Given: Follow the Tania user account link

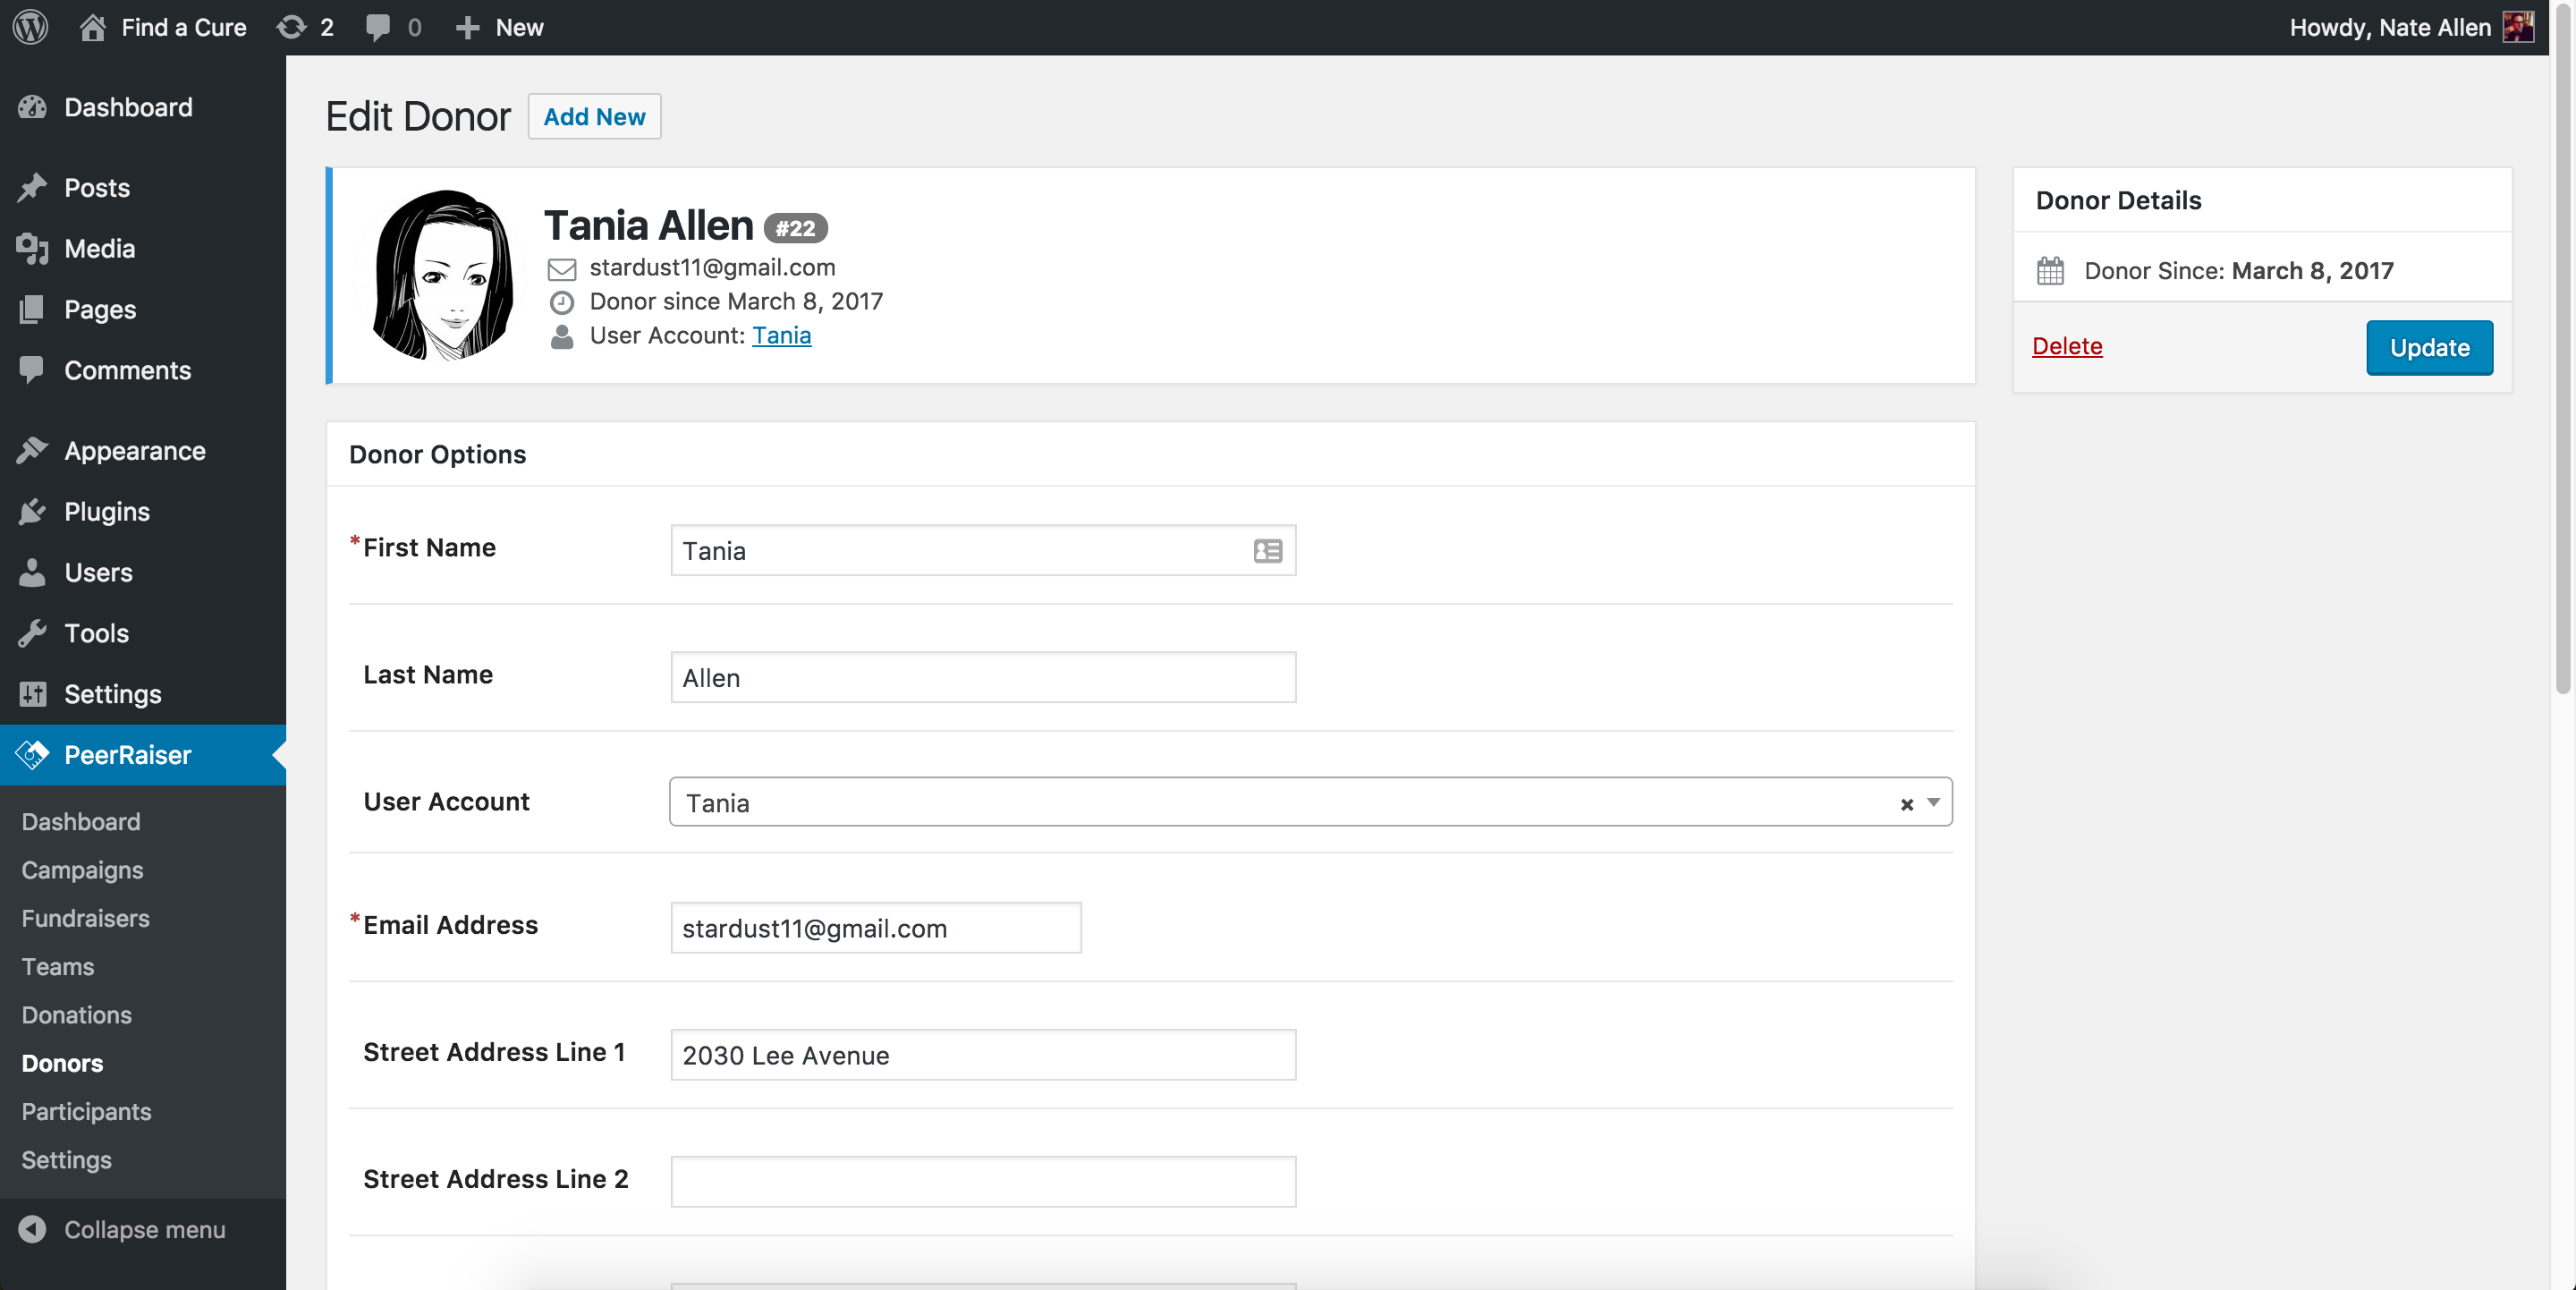Looking at the screenshot, I should point(781,335).
